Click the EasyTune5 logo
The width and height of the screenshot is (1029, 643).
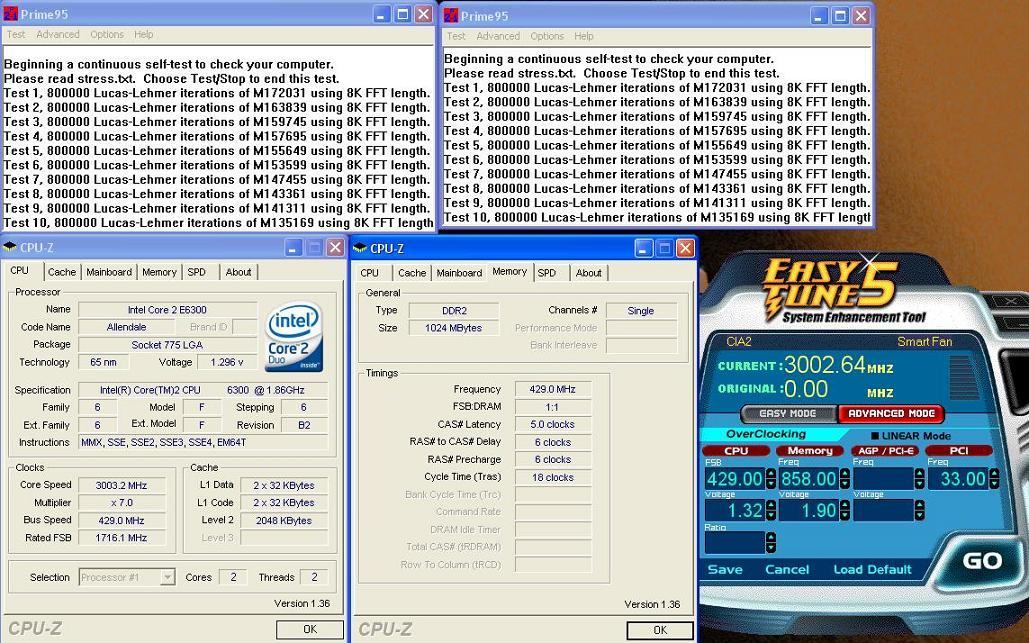click(x=831, y=289)
